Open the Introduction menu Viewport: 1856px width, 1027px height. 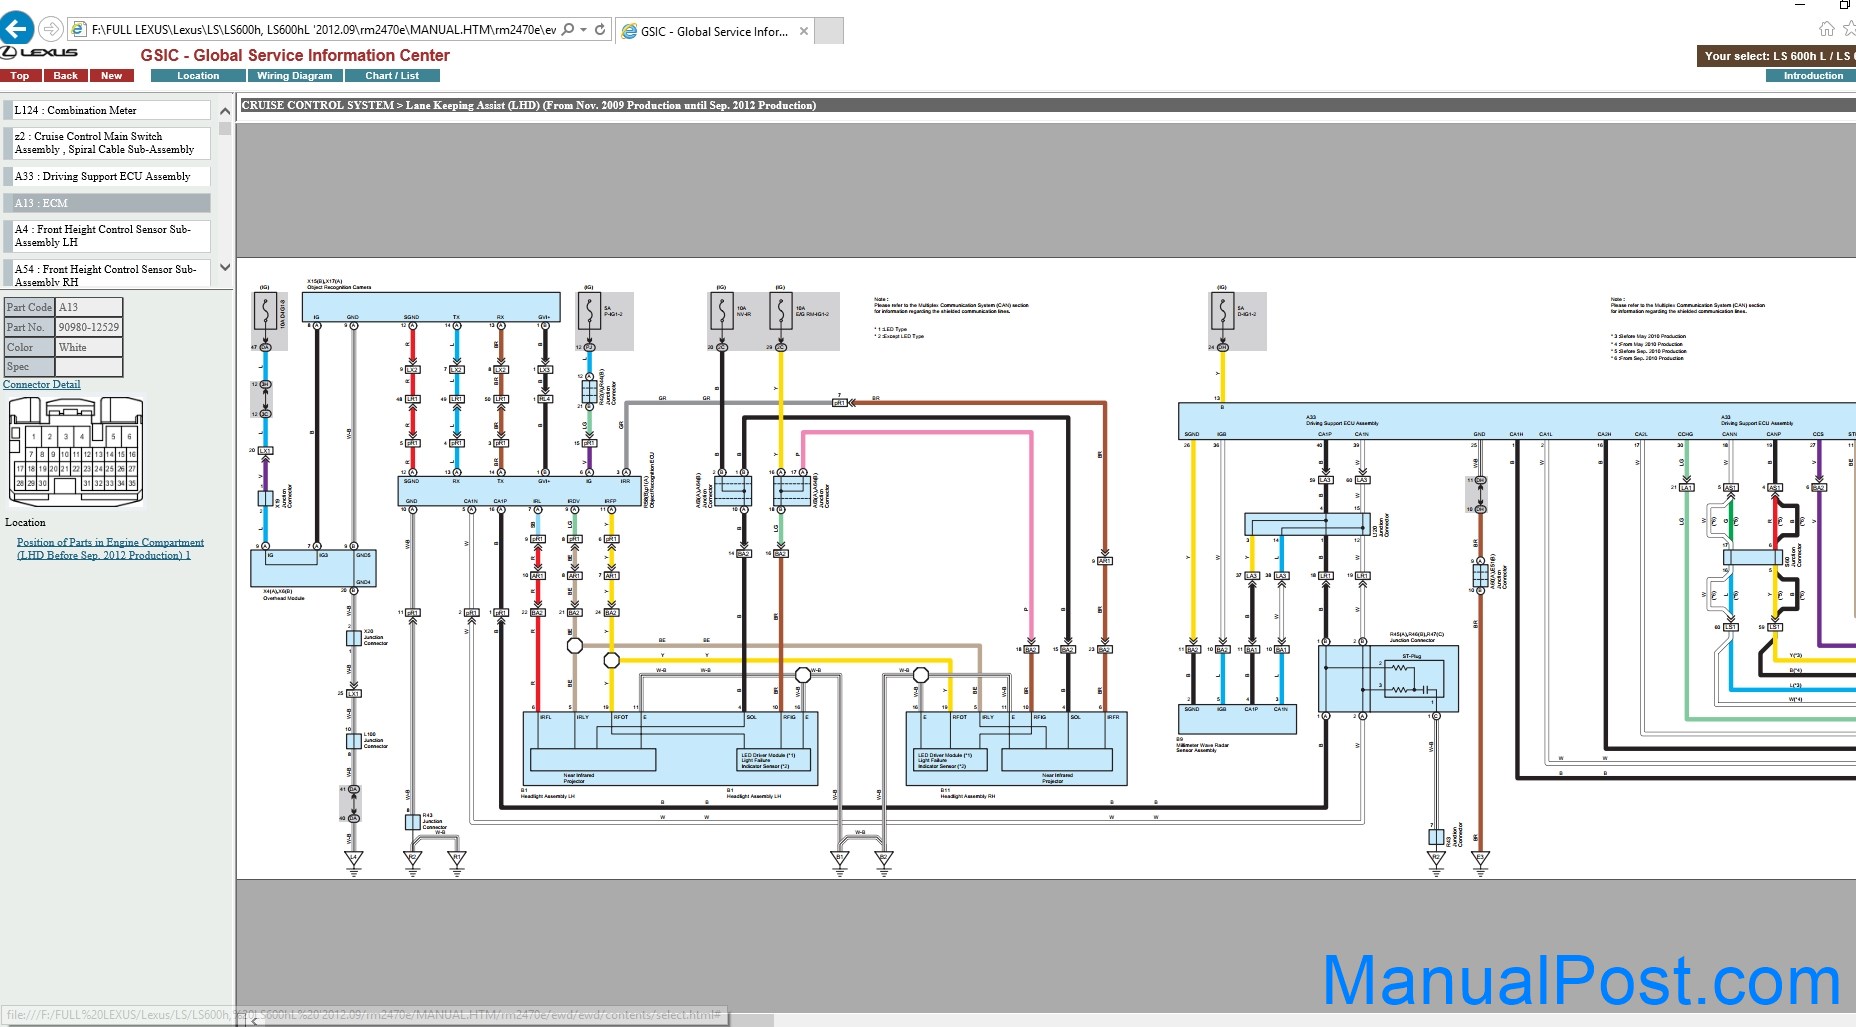(1813, 76)
